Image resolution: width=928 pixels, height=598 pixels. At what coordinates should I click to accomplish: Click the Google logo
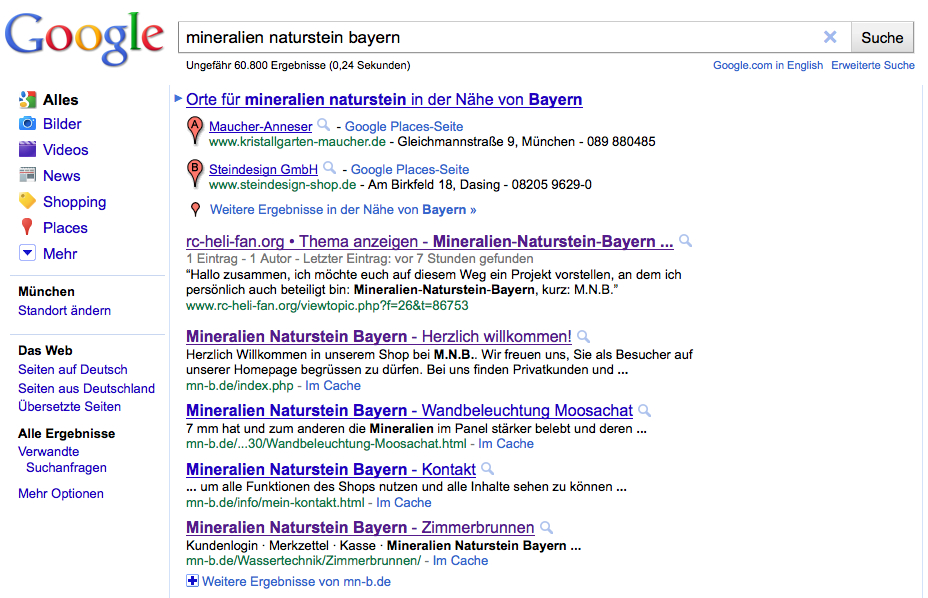coord(84,37)
